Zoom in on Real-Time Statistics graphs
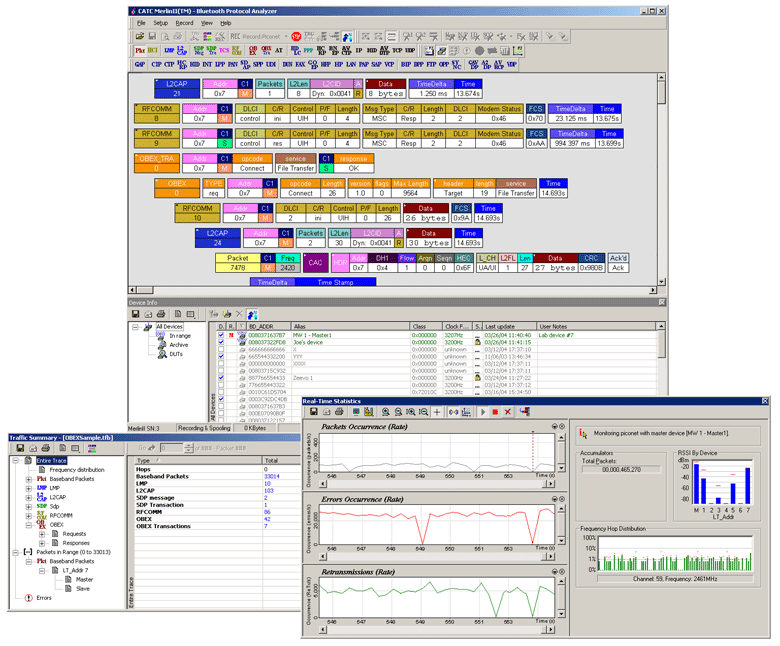The height and width of the screenshot is (646, 780). [386, 412]
